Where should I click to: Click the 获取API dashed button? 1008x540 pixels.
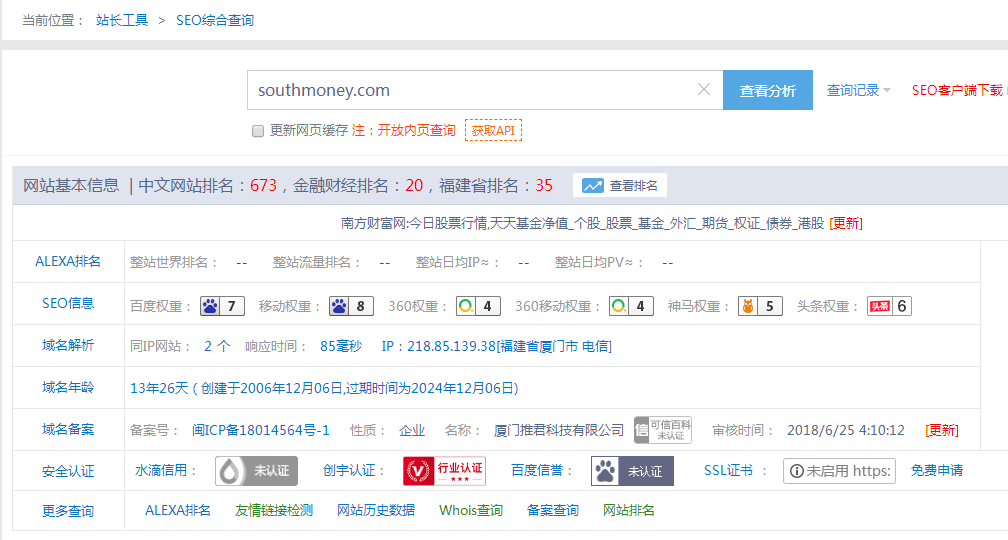point(493,130)
